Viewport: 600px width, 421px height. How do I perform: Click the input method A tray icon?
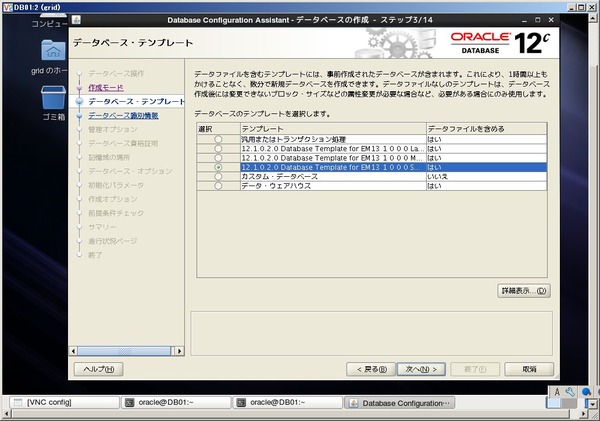tap(557, 392)
